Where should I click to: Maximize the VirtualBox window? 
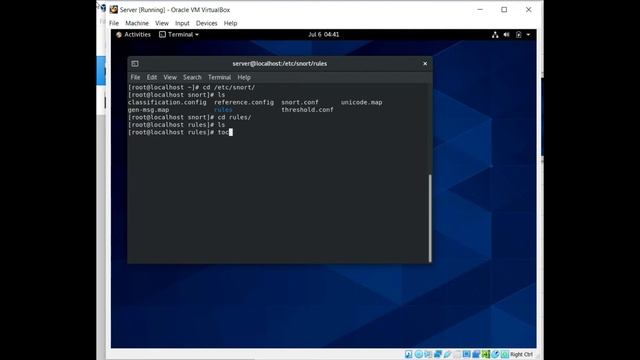504,9
